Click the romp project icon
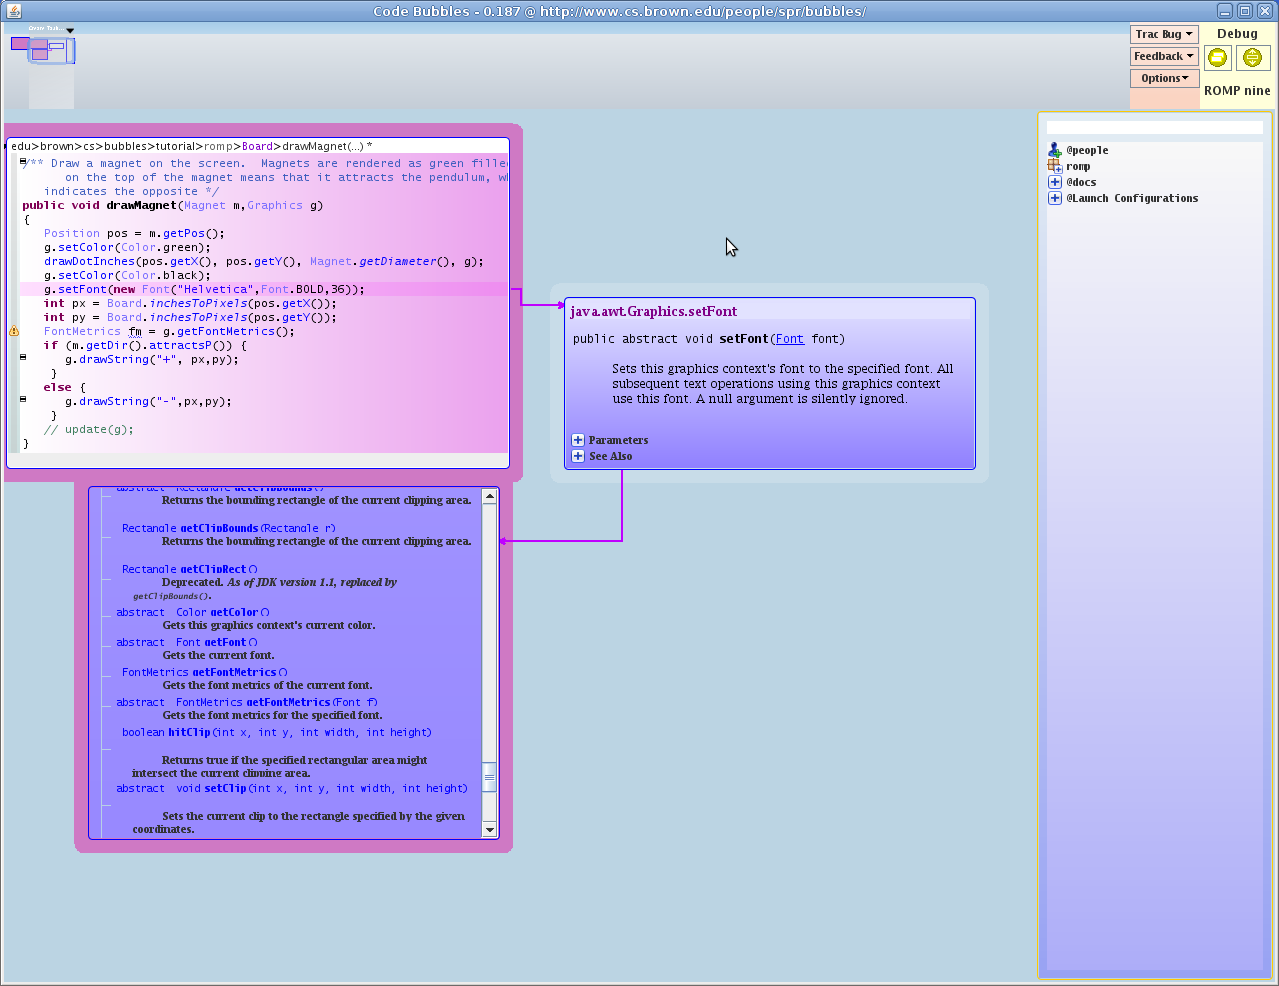The height and width of the screenshot is (986, 1279). pyautogui.click(x=1054, y=166)
